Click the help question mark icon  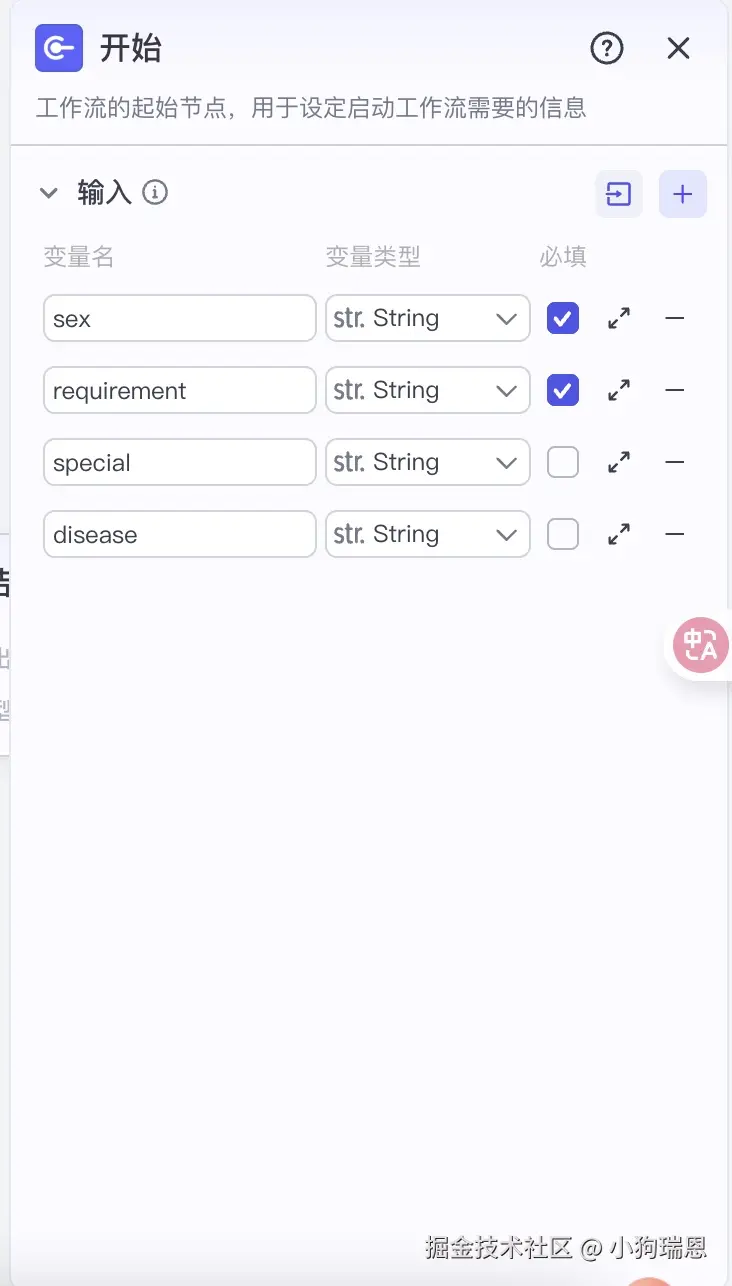607,48
